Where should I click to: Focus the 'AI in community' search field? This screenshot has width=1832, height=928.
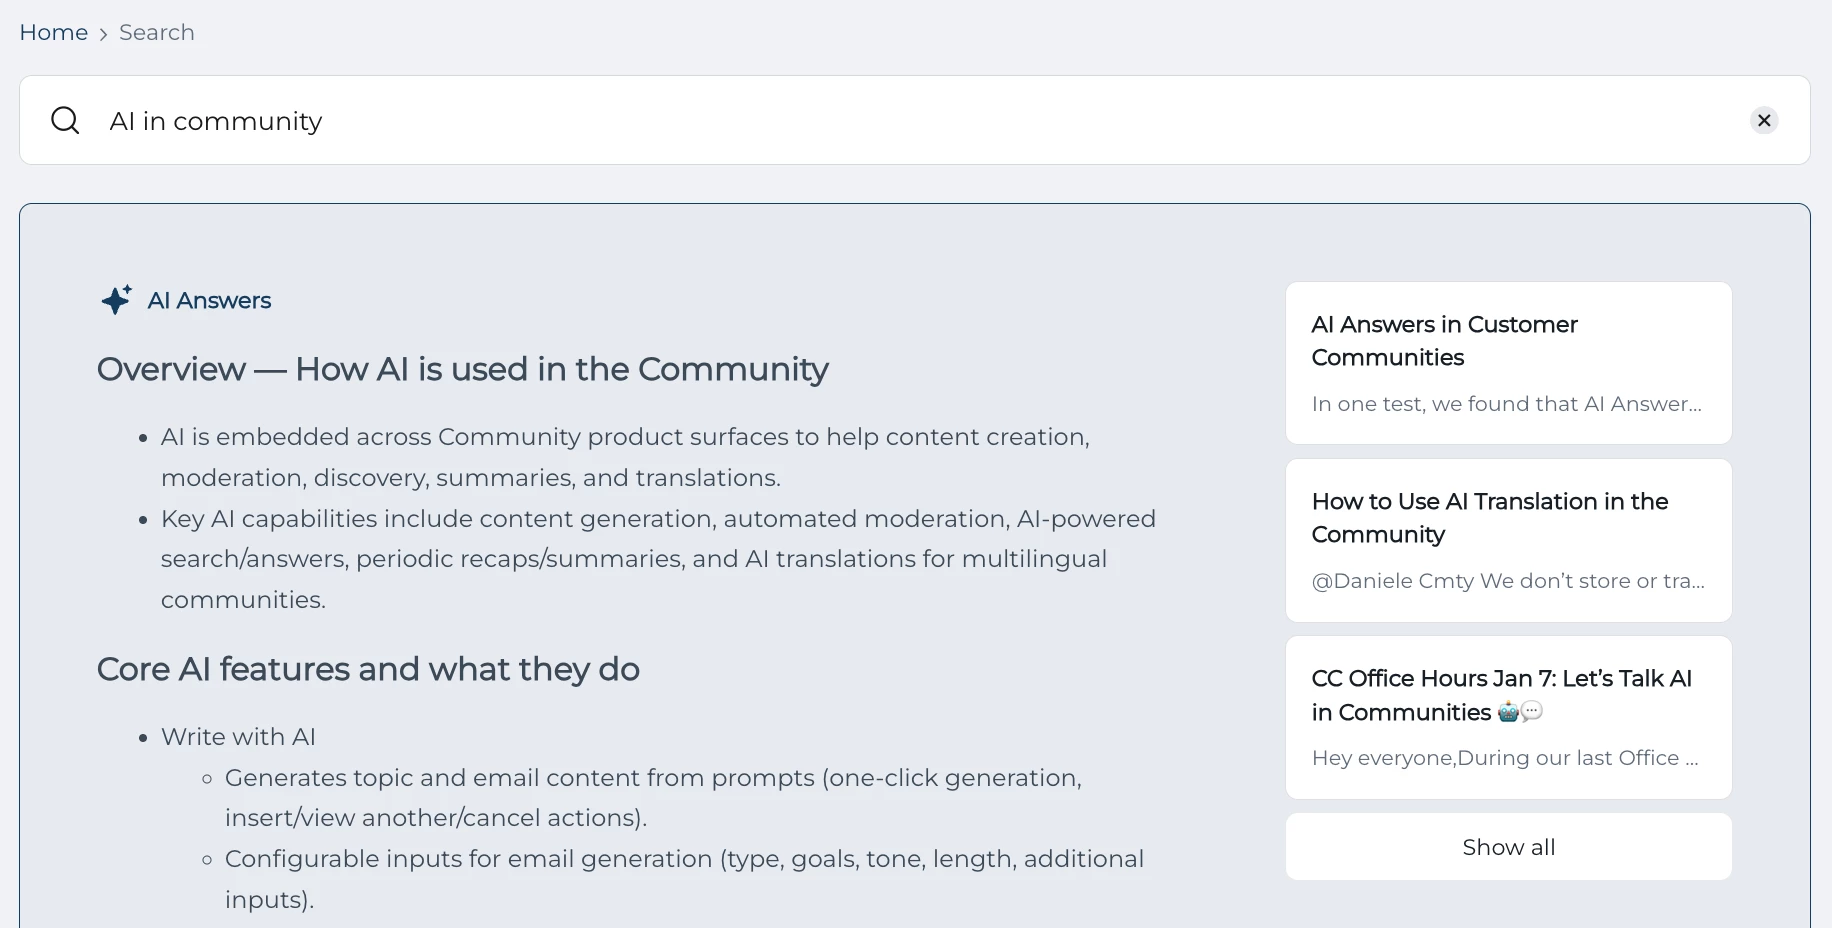(x=900, y=121)
